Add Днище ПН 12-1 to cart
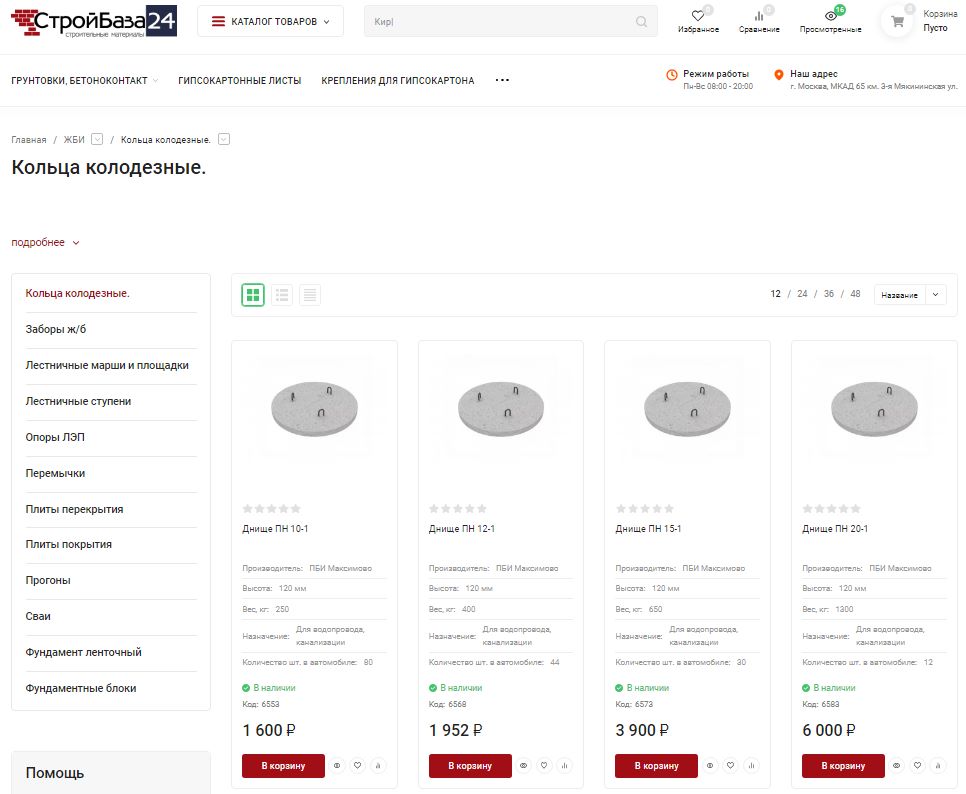This screenshot has width=966, height=794. [470, 766]
